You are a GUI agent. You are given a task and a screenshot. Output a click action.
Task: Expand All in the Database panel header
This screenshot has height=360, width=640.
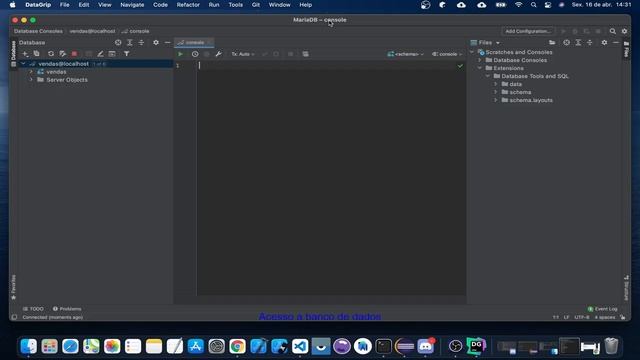[x=129, y=42]
